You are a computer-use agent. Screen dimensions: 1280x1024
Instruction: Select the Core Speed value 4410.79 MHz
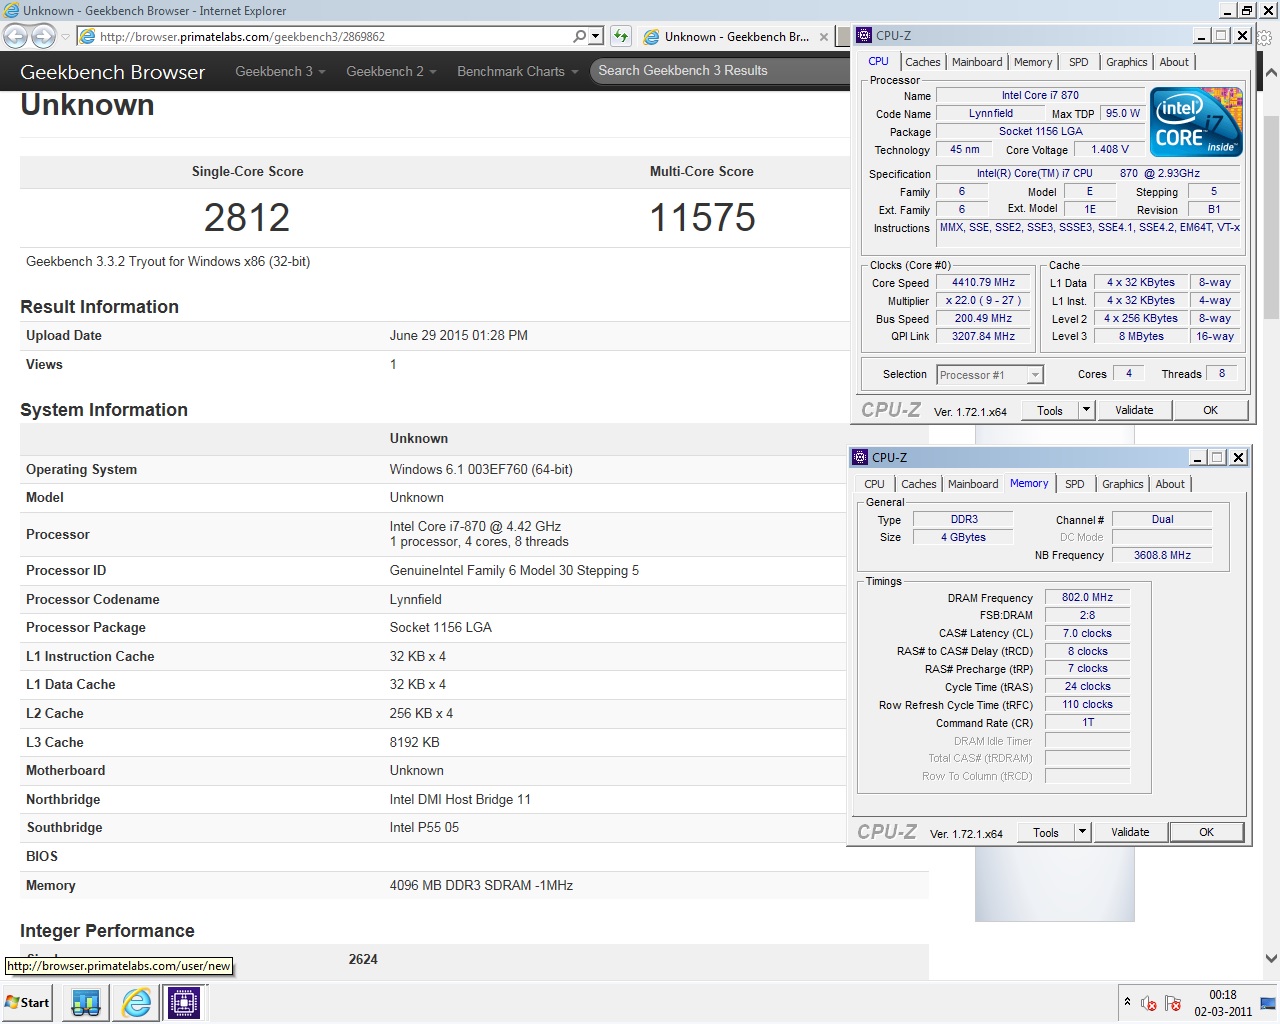(983, 283)
